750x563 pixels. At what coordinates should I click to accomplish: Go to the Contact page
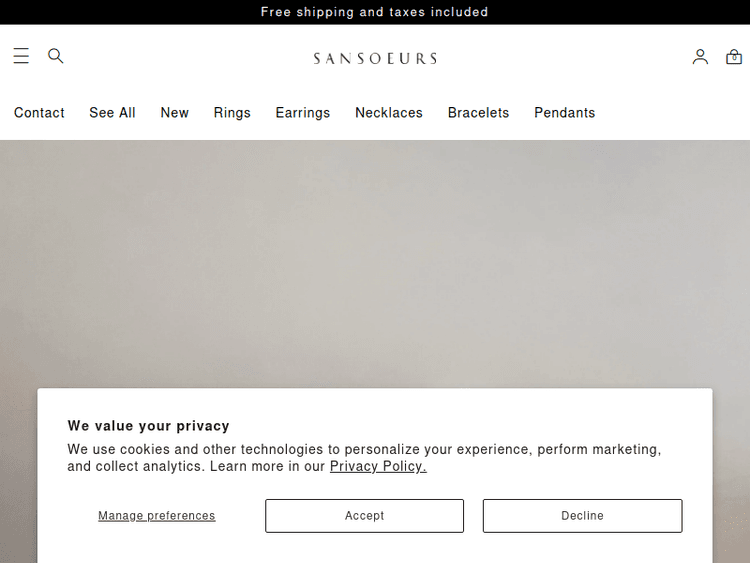tap(39, 113)
